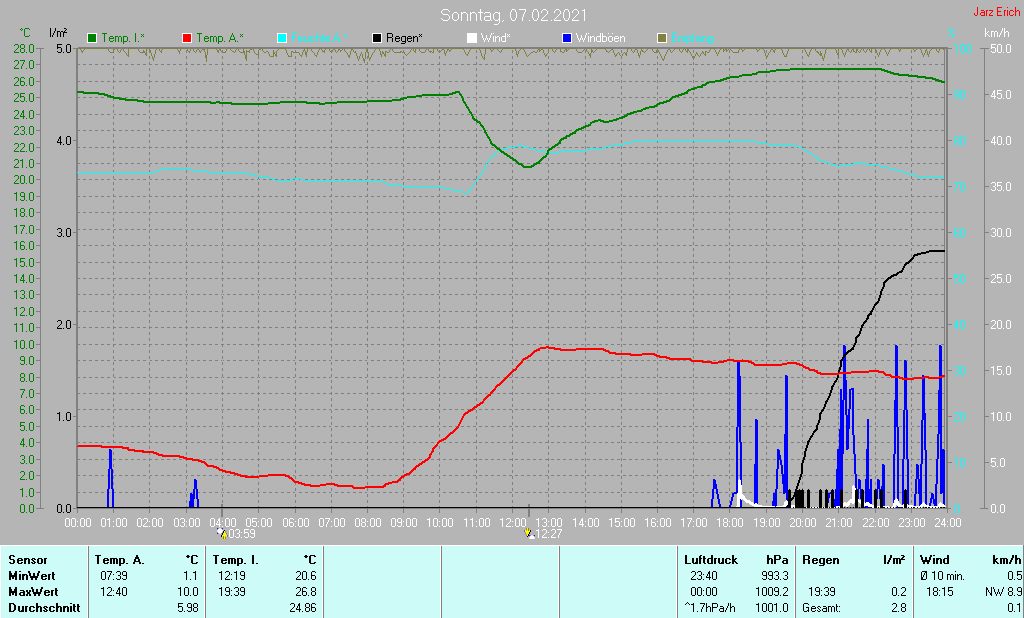
Task: Click the olive legend square beside Windböen
Action: pos(661,38)
